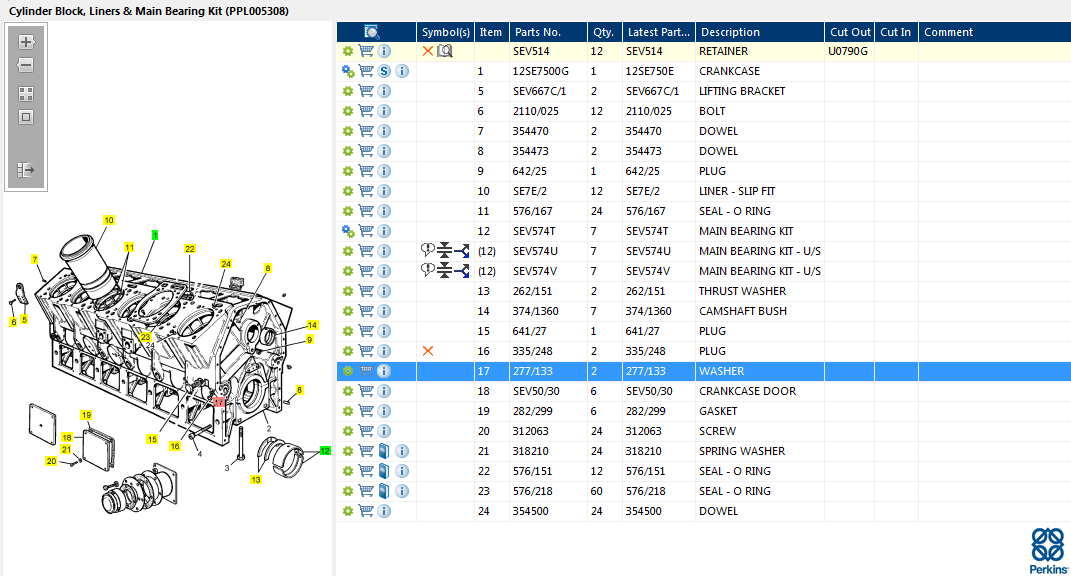This screenshot has width=1071, height=576.
Task: Click the branch arrow symbol in the SEV574V row
Action: pos(462,271)
